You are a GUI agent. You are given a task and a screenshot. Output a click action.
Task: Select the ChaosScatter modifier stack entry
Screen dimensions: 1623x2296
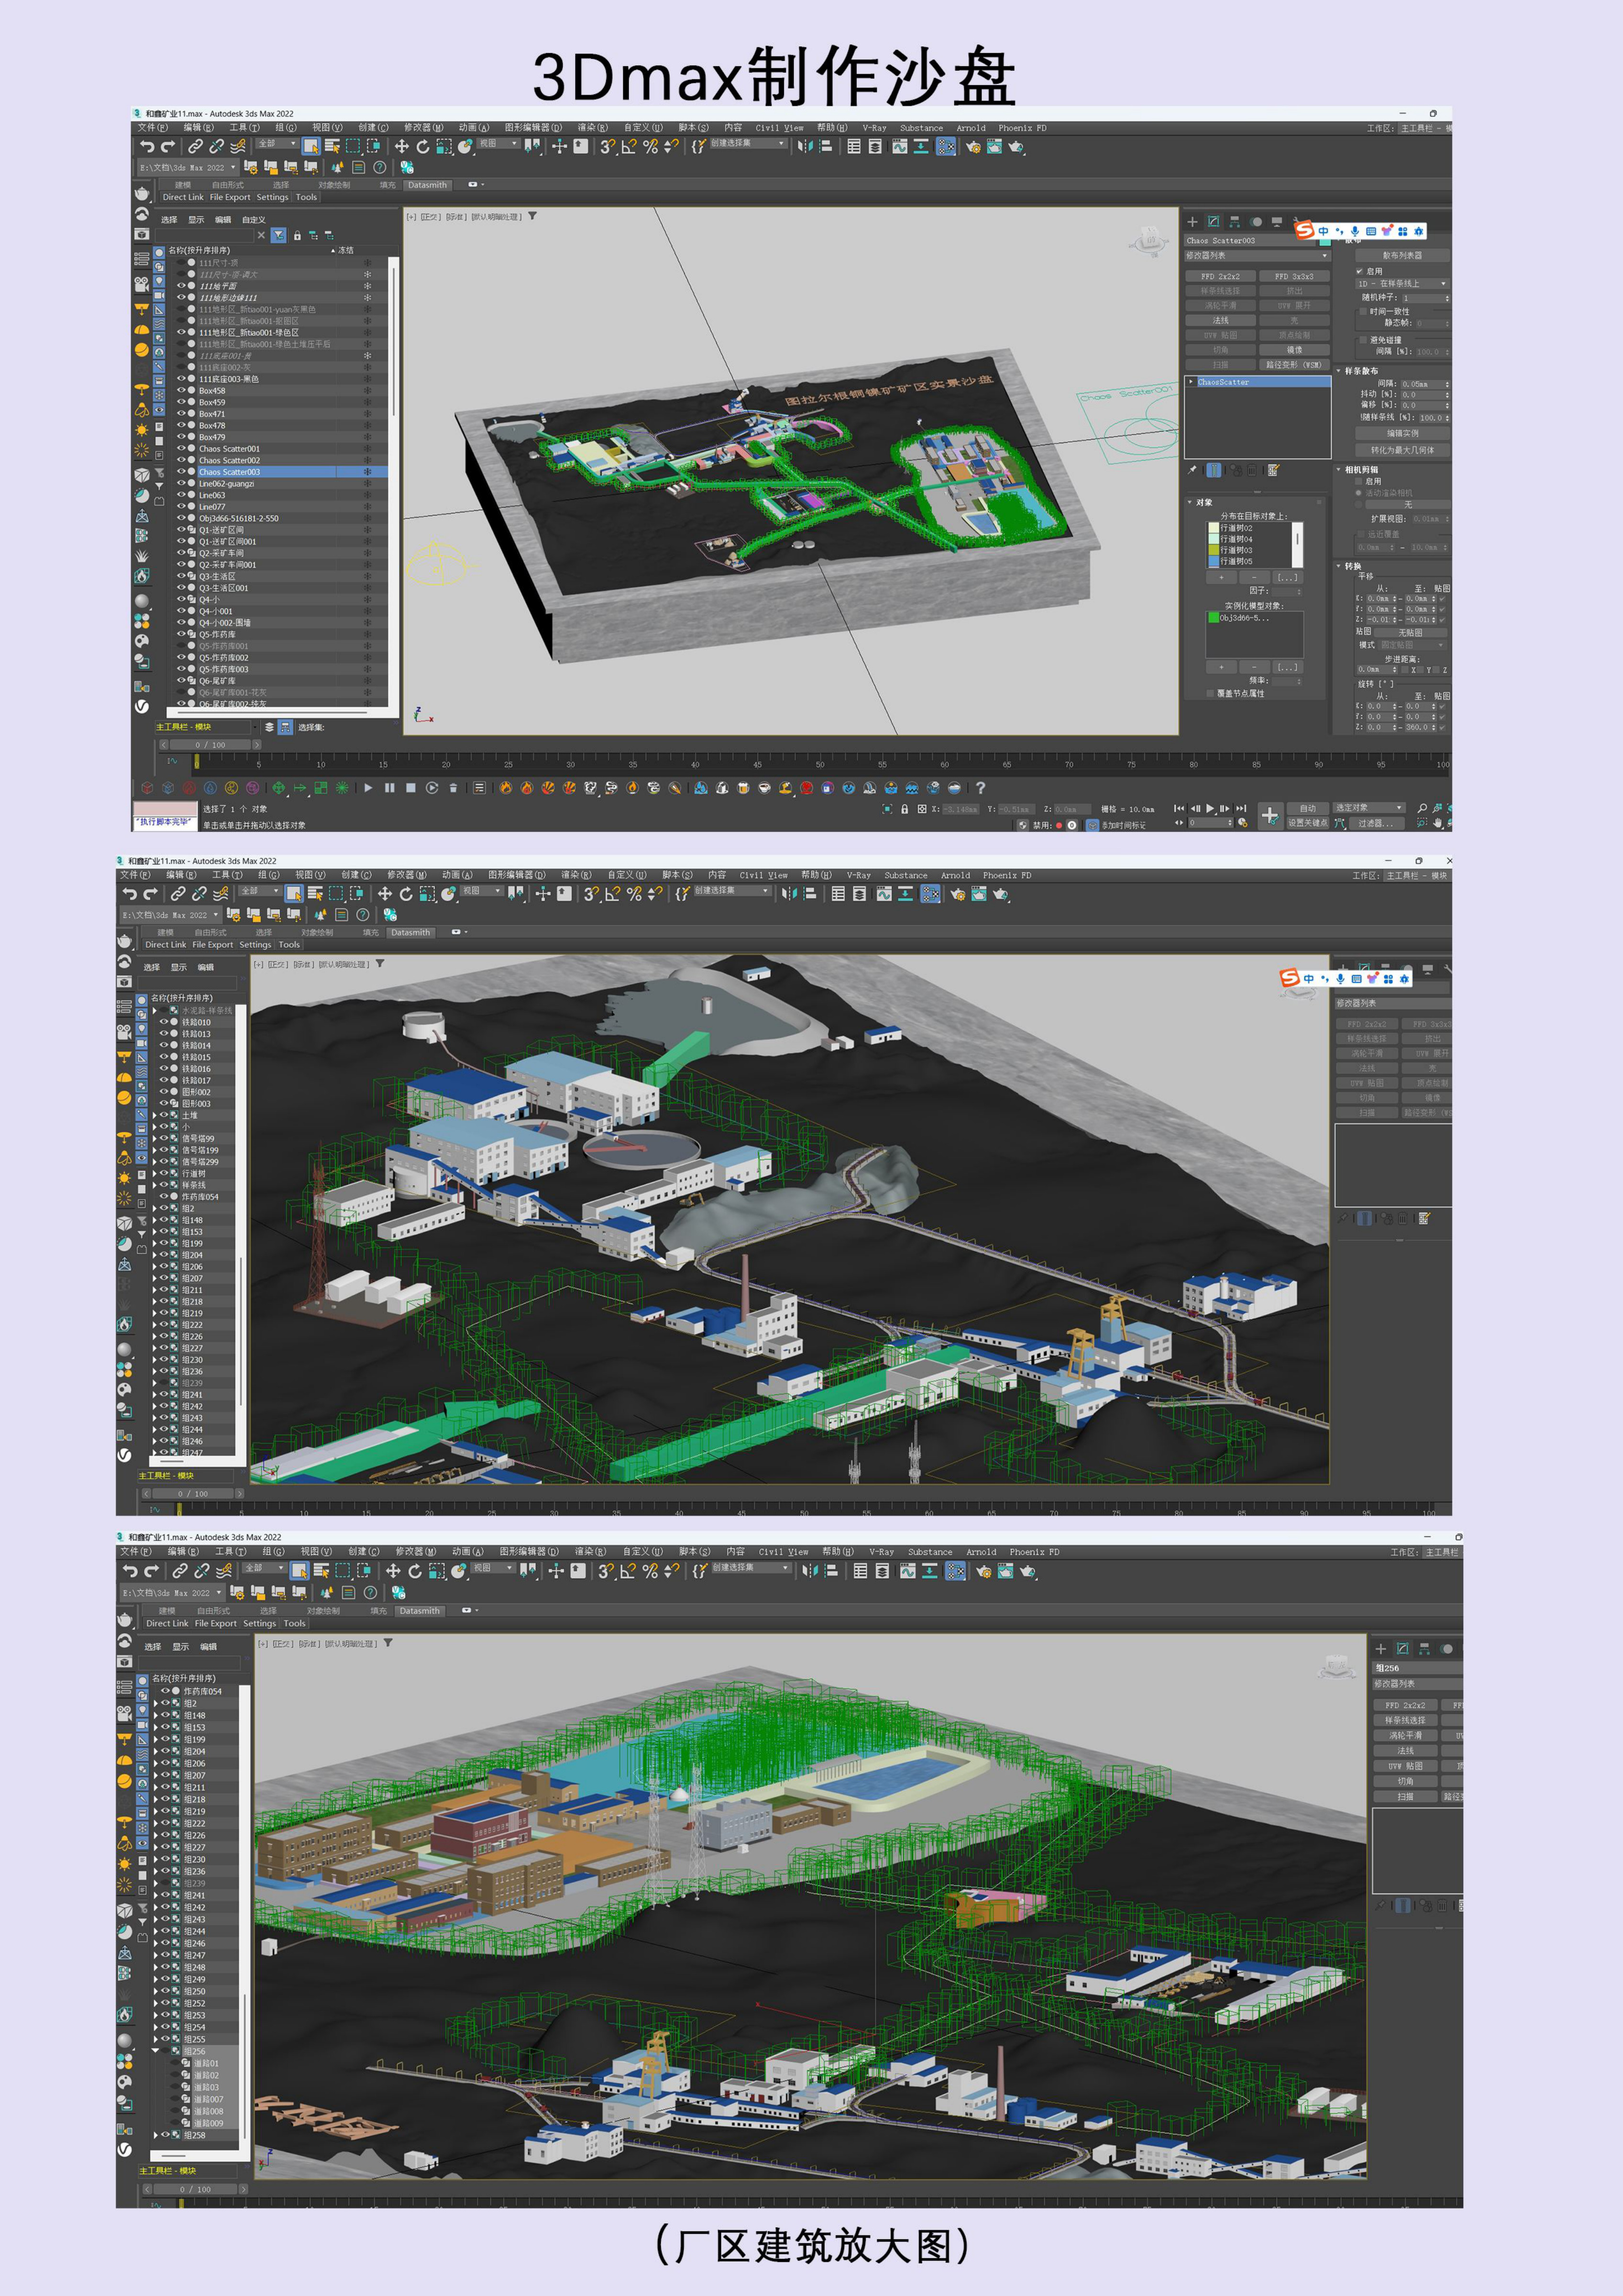pyautogui.click(x=1224, y=382)
